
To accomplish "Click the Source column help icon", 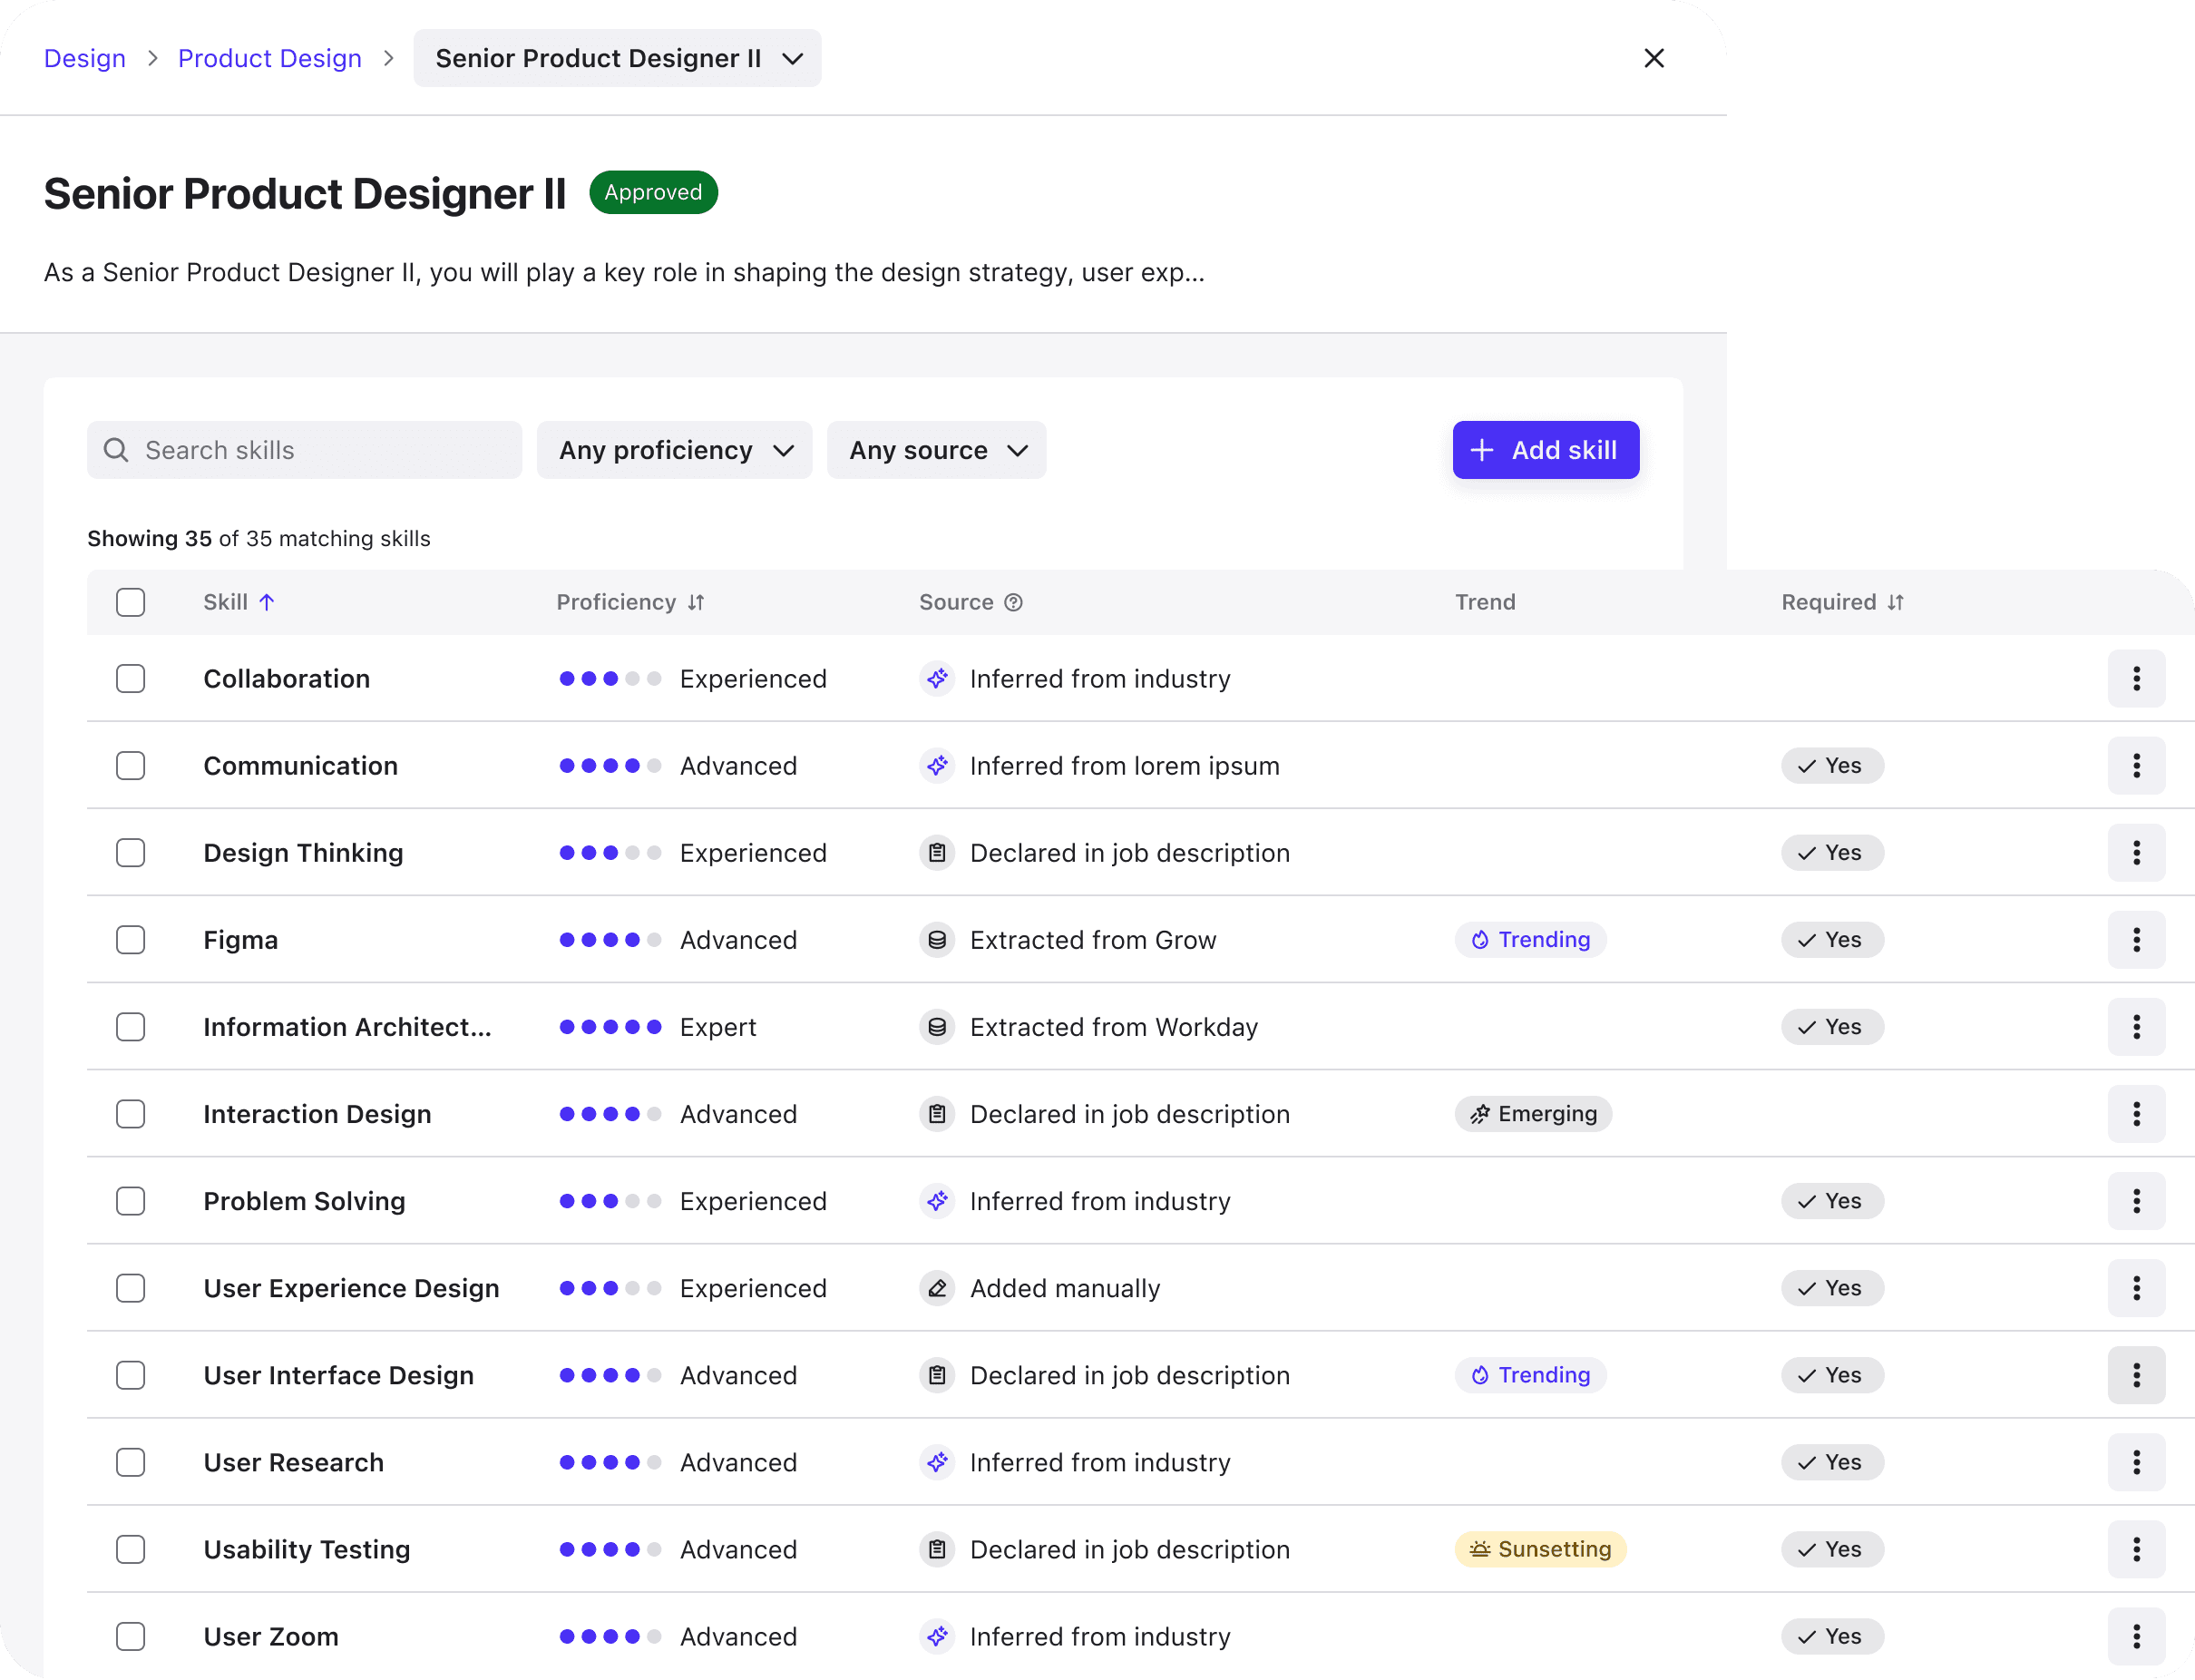I will coord(1013,602).
